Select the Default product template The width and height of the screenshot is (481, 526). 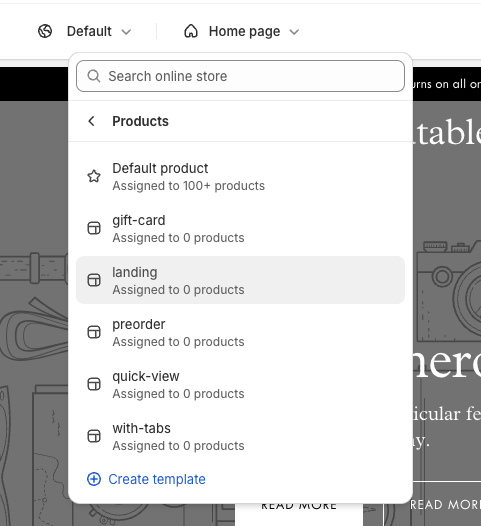click(240, 176)
